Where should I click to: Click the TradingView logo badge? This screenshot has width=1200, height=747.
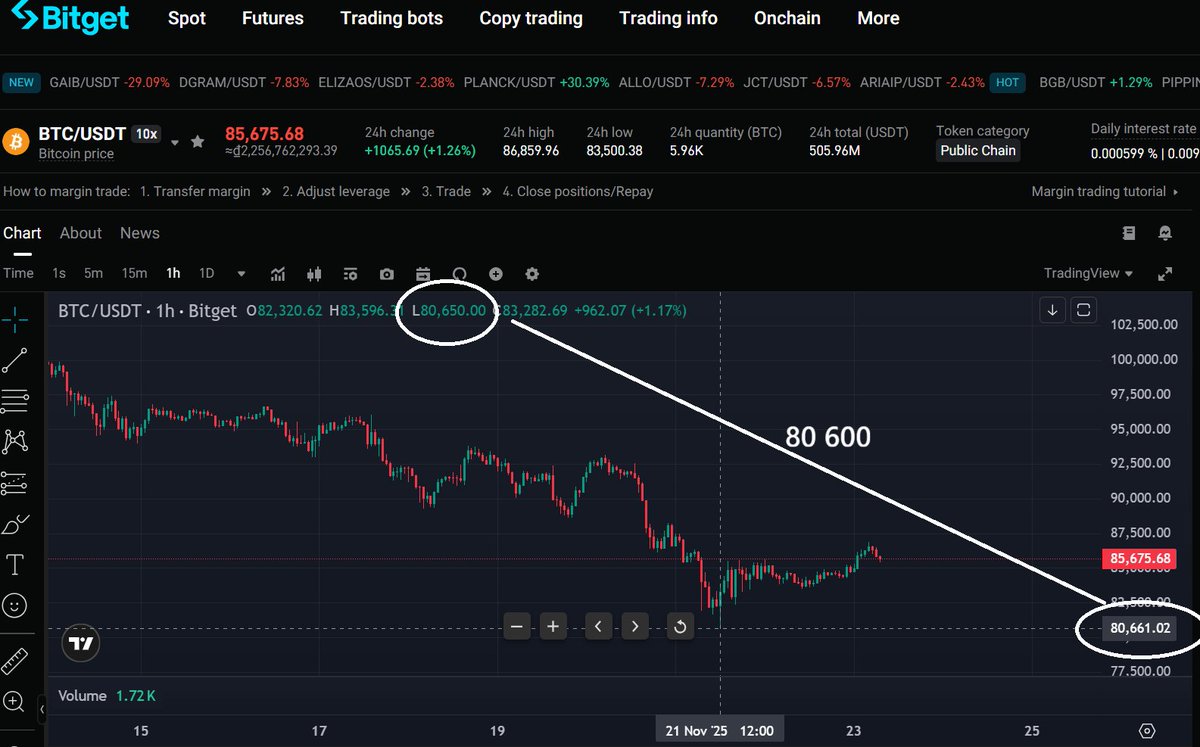[x=81, y=644]
